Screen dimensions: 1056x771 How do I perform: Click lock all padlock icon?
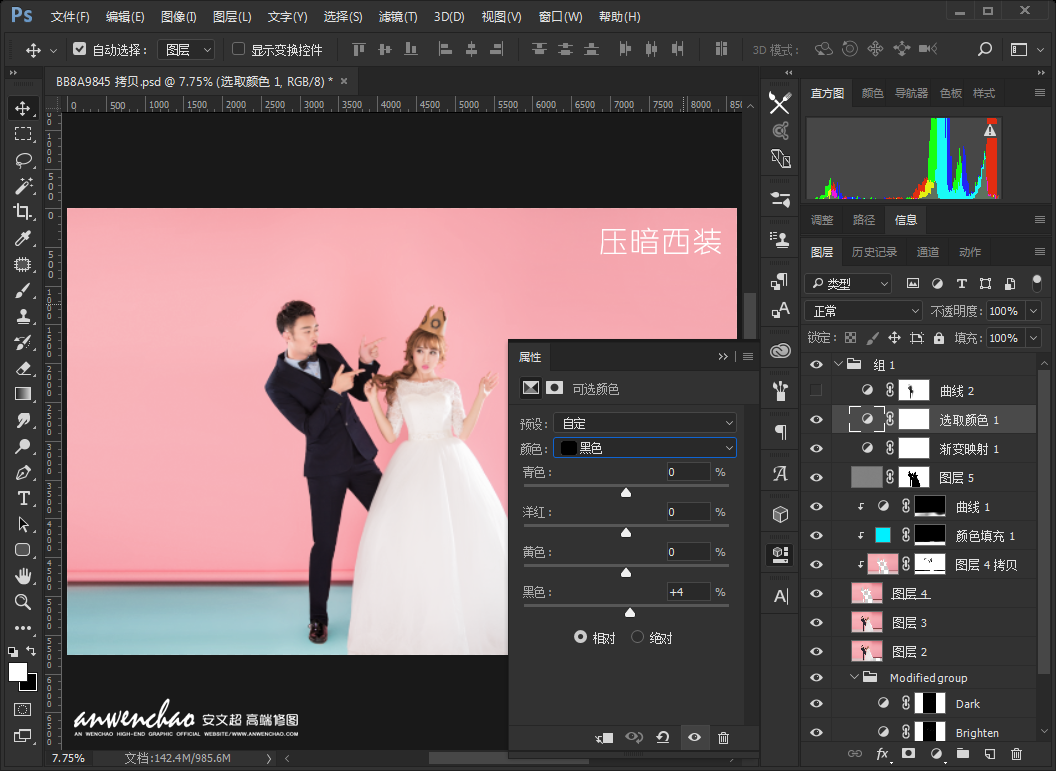(x=939, y=338)
